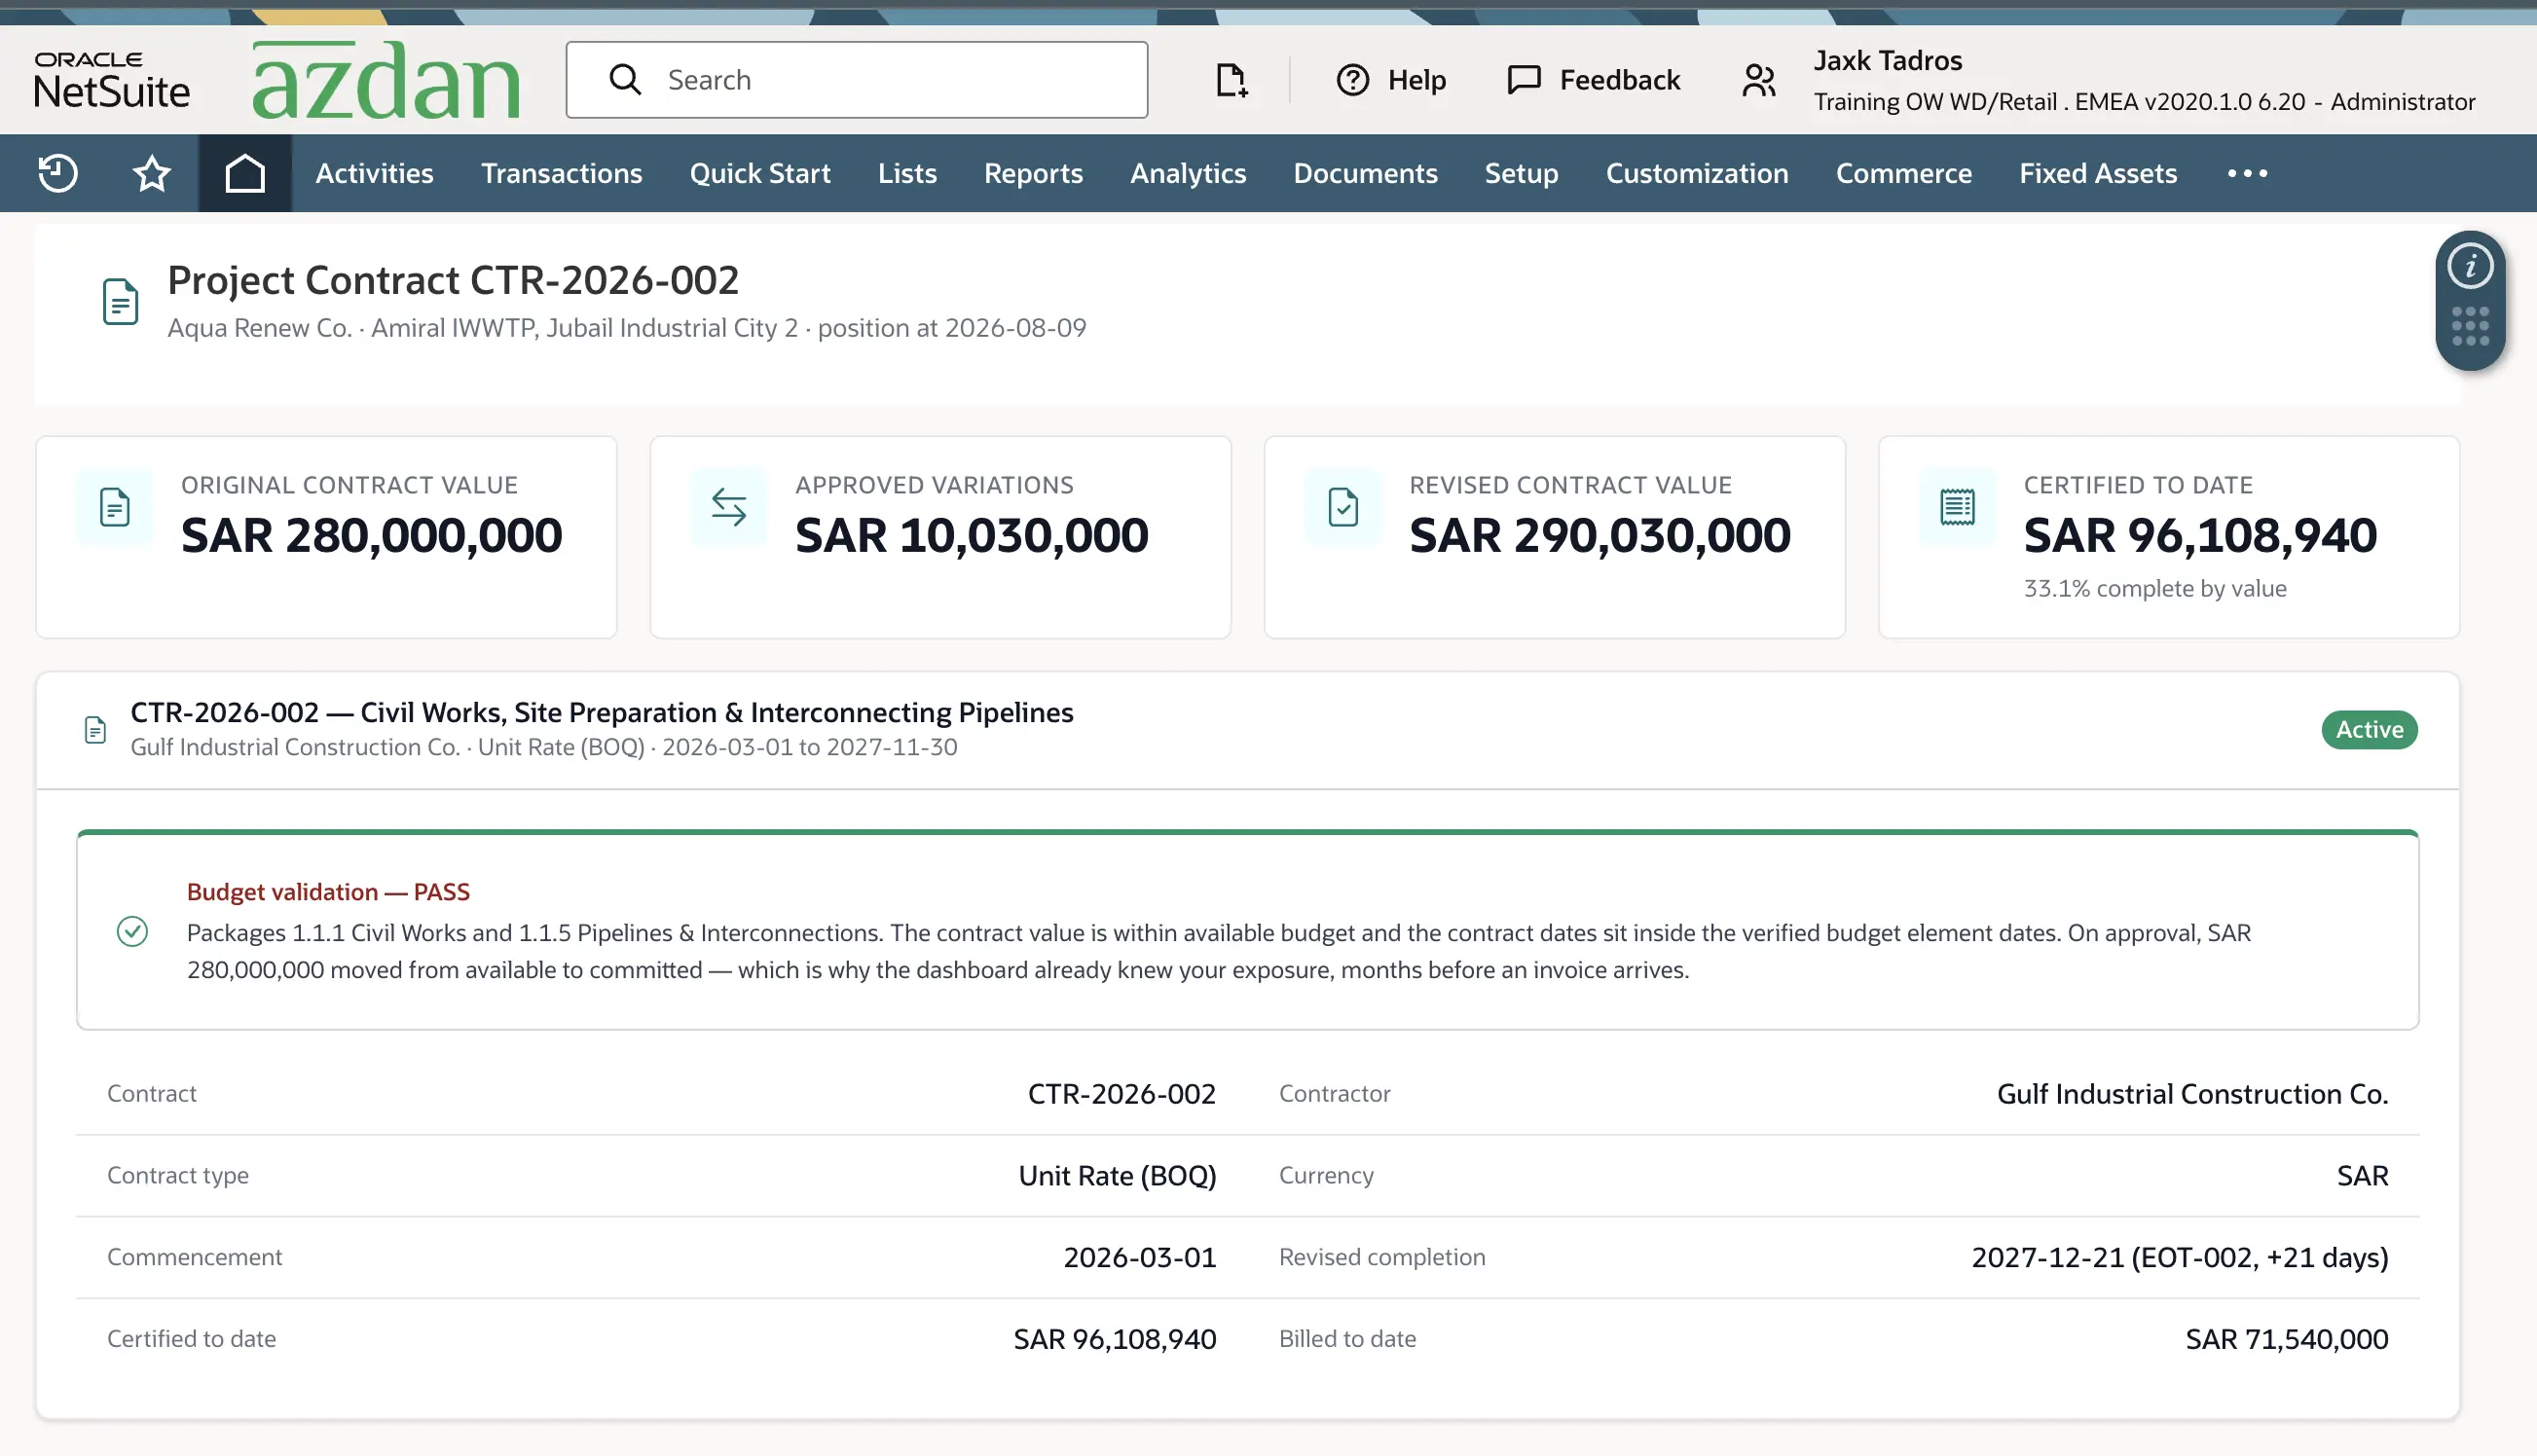Click the SAR currency value
The image size is (2537, 1456).
2362,1175
